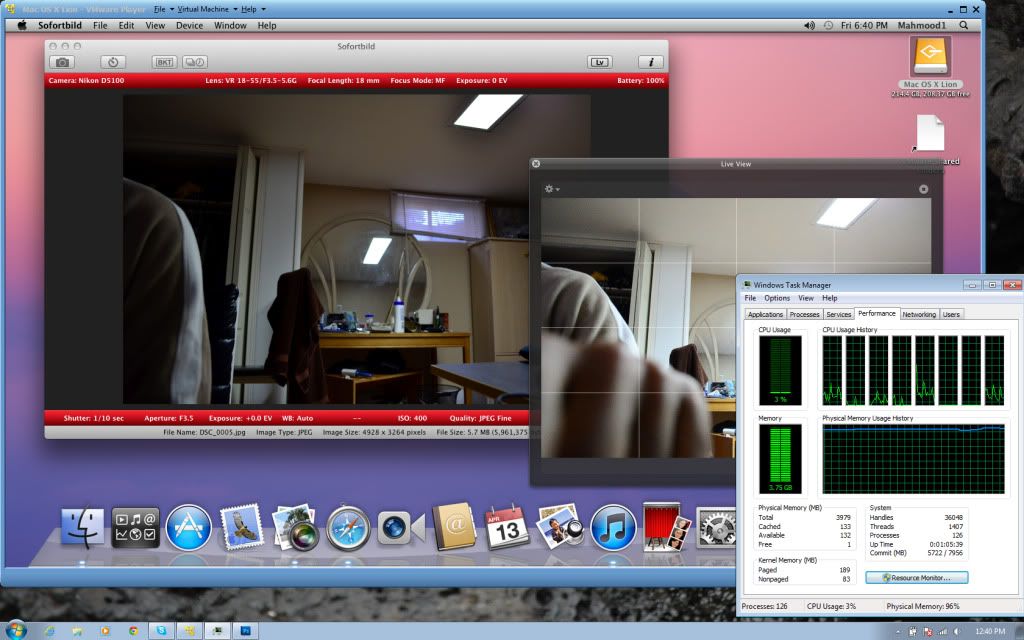Open Preview from the dock

pos(559,526)
